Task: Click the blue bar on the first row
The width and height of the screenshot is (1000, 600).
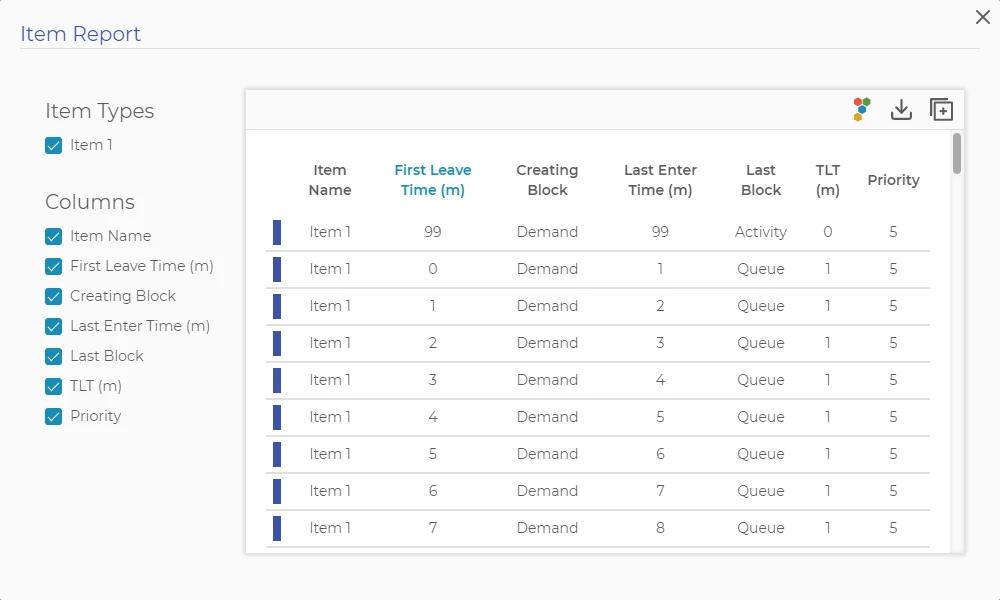Action: click(277, 231)
